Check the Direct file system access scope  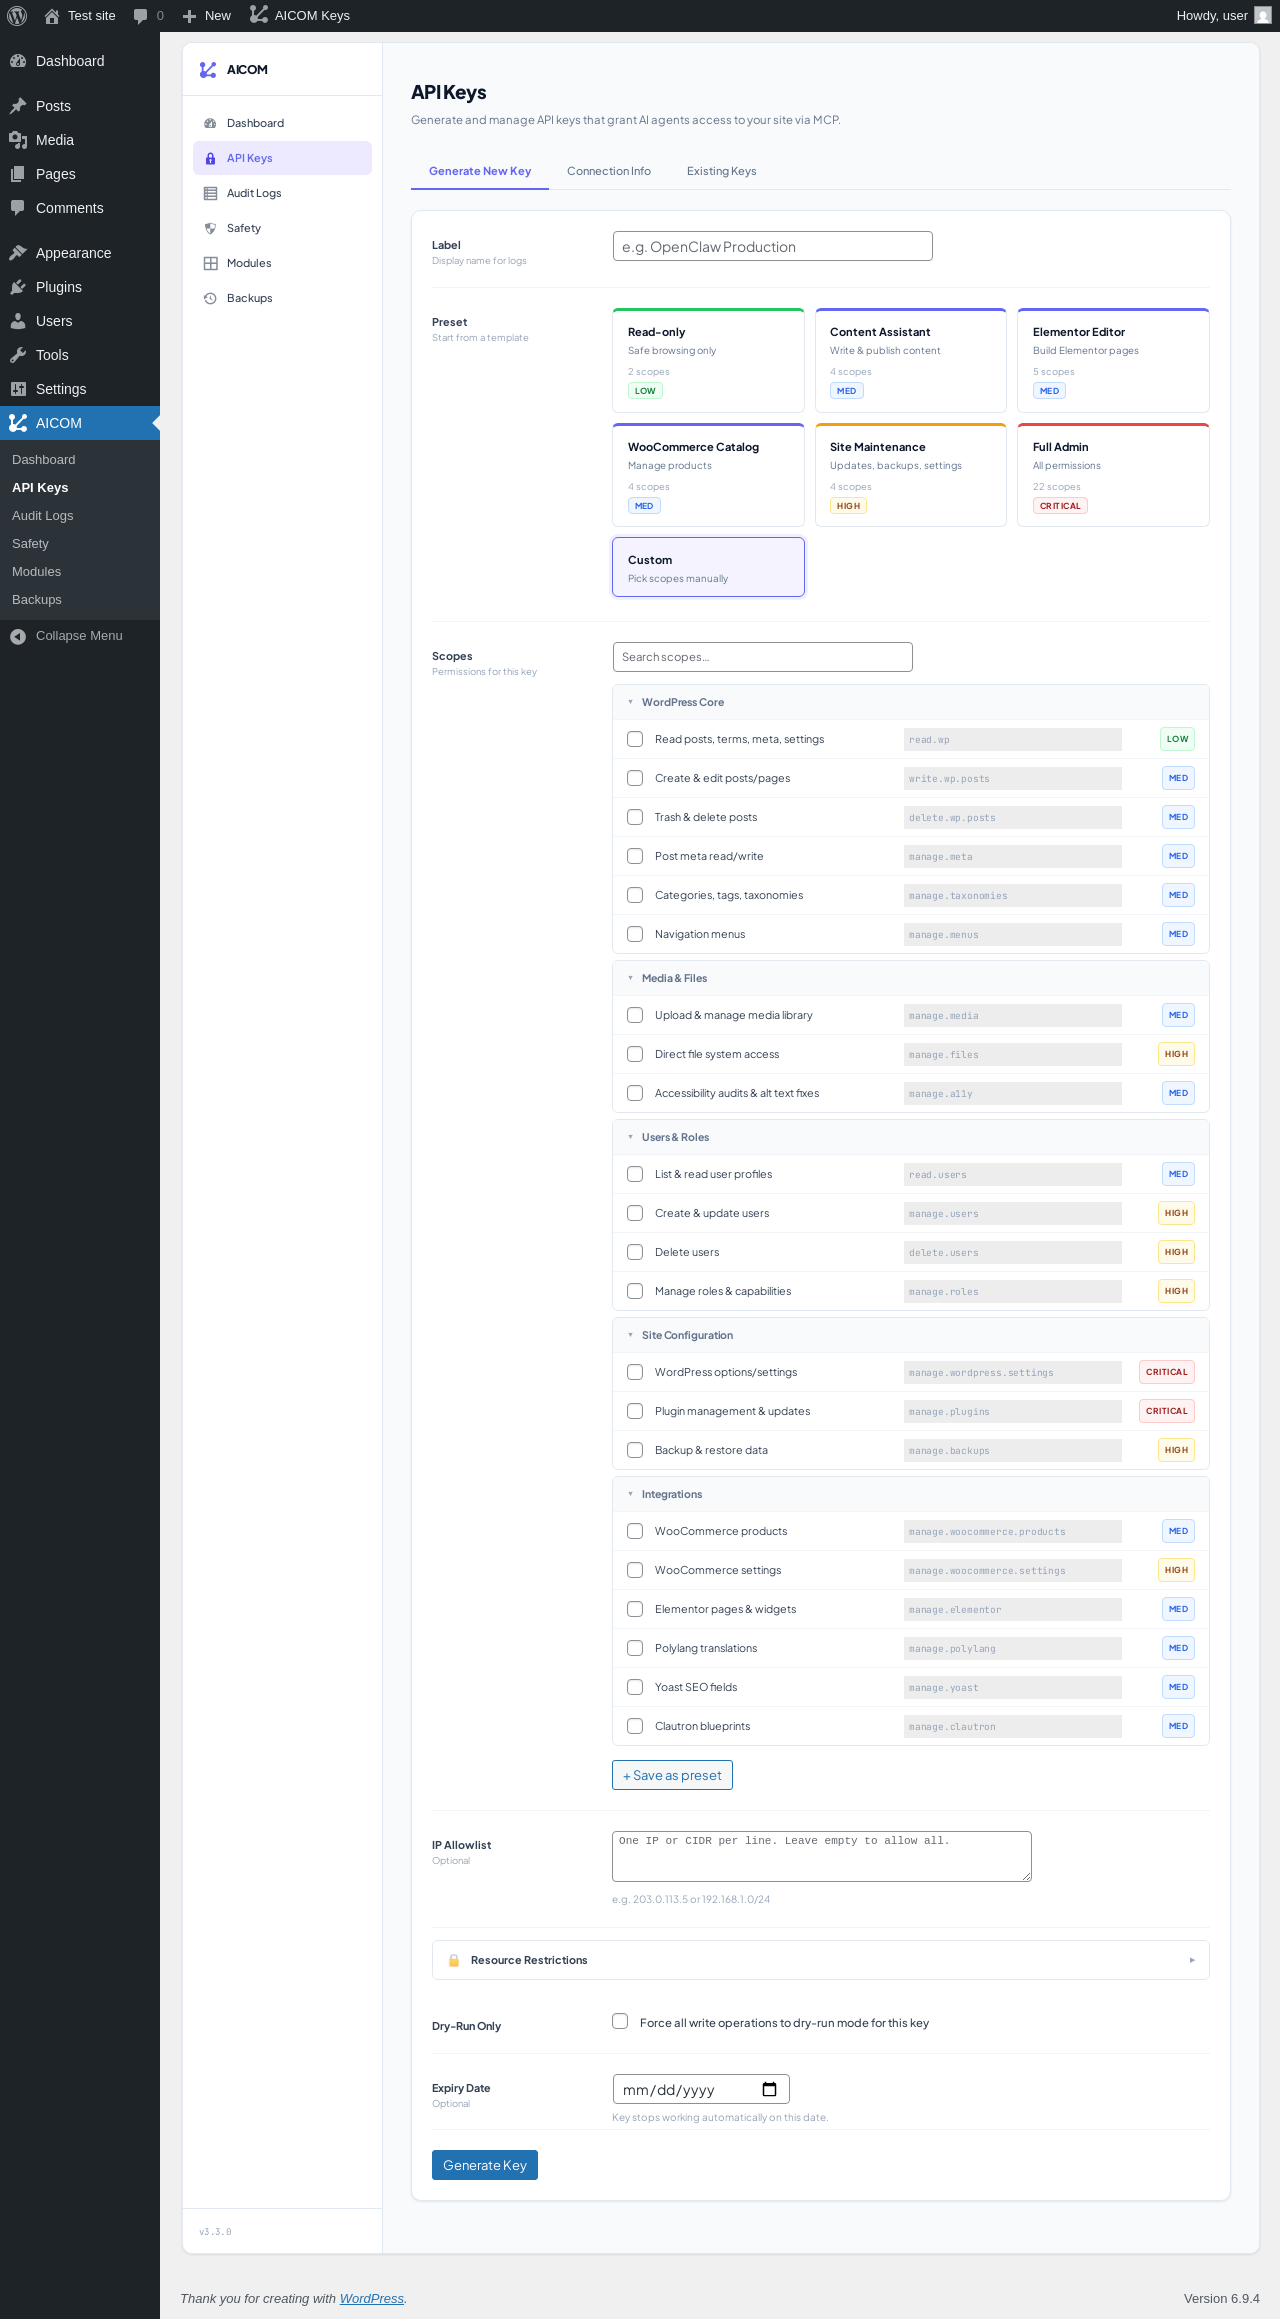635,1054
